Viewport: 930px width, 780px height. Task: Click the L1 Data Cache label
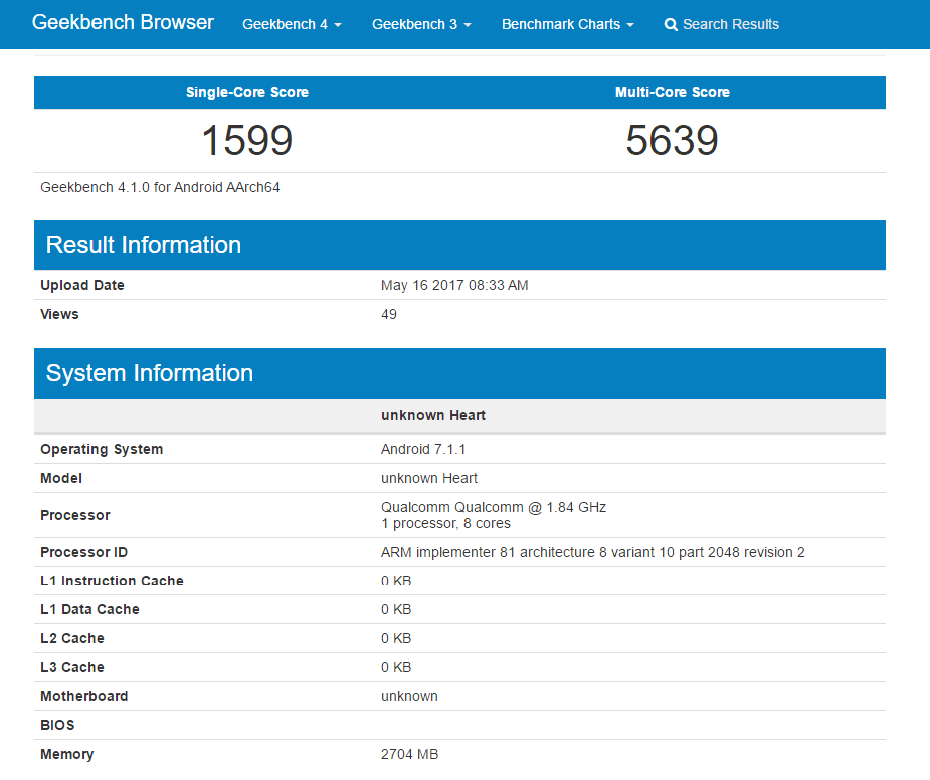click(x=90, y=610)
